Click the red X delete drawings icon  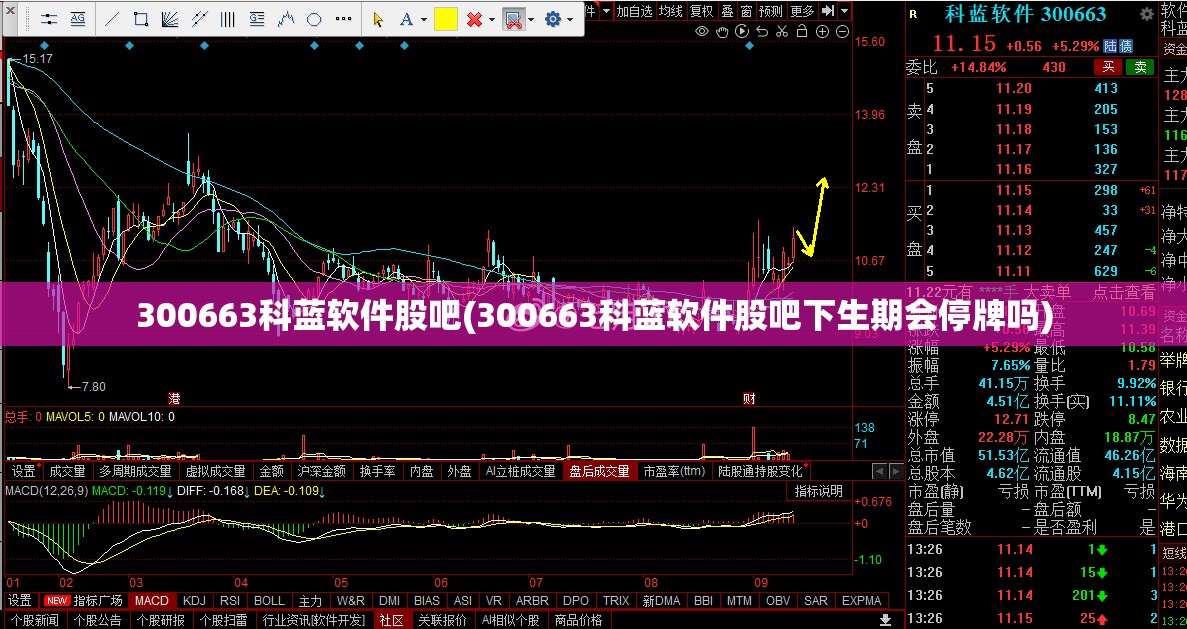(x=475, y=19)
